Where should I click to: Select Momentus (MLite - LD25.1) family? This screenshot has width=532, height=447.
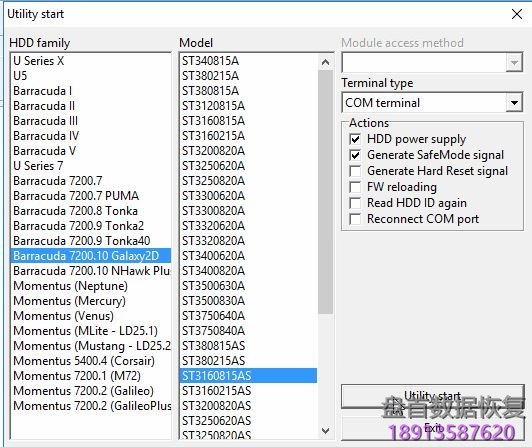coord(91,331)
